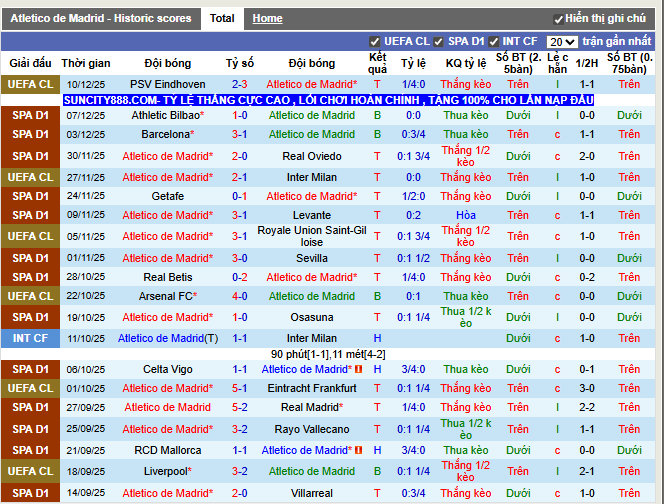Toggle the Hiển thị ghi chú checkbox

click(558, 19)
